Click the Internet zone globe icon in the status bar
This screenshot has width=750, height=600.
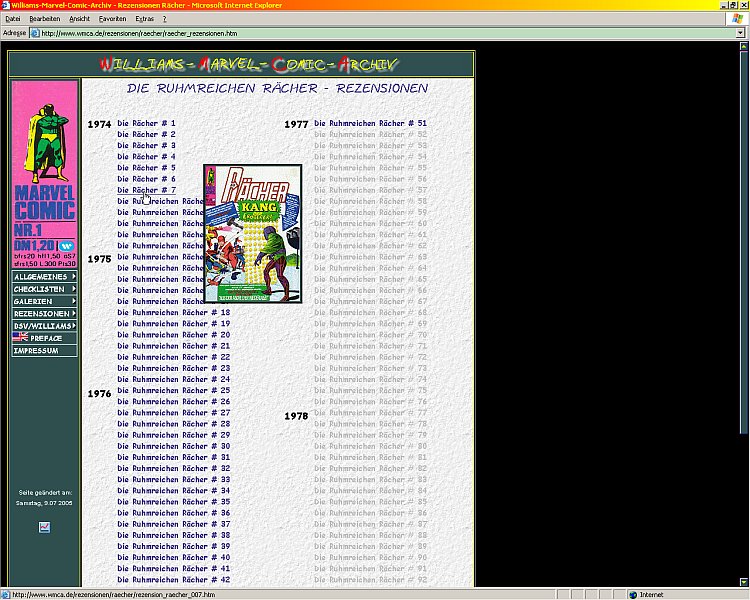[633, 595]
